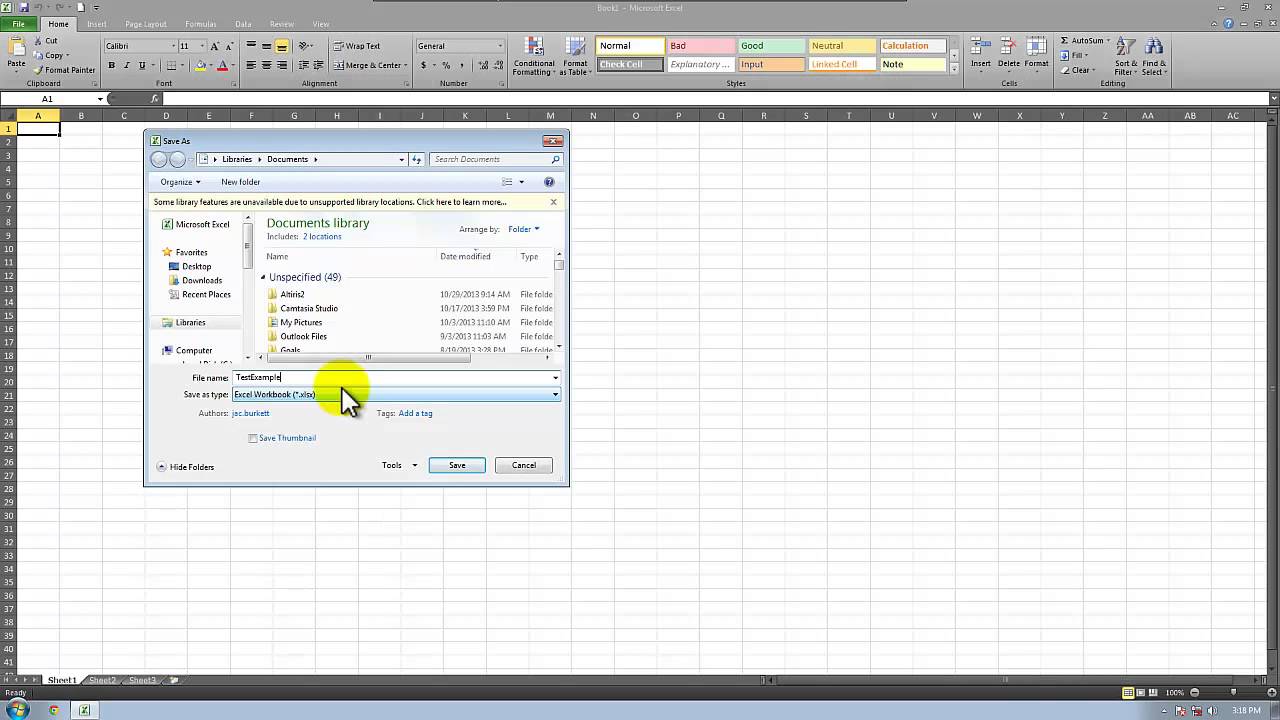Click the back arrow in the Save As dialog
1280x720 pixels.
pos(158,159)
